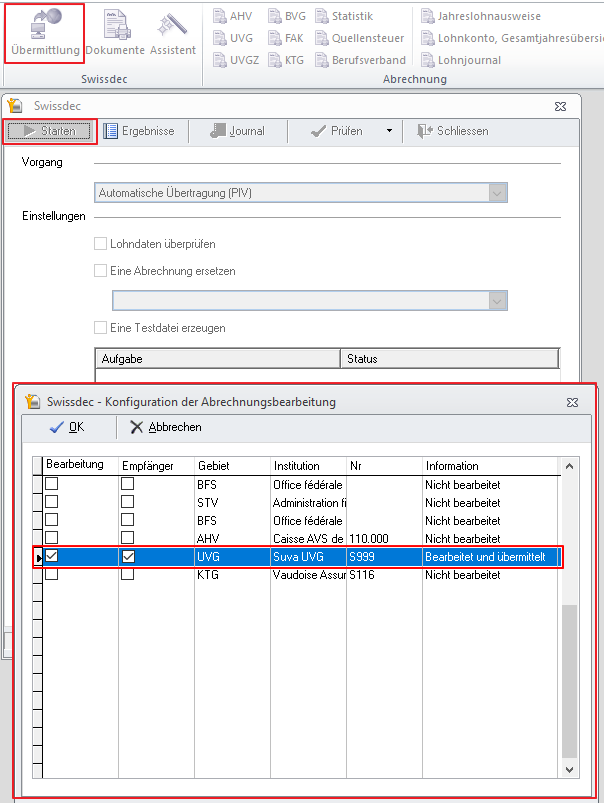Screen dimensions: 604x803
Task: Click the Übermittlung icon in ribbon
Action: pos(44,33)
